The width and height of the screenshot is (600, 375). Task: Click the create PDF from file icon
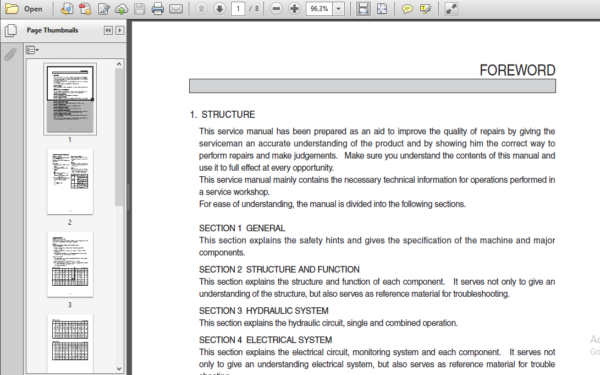tap(67, 8)
